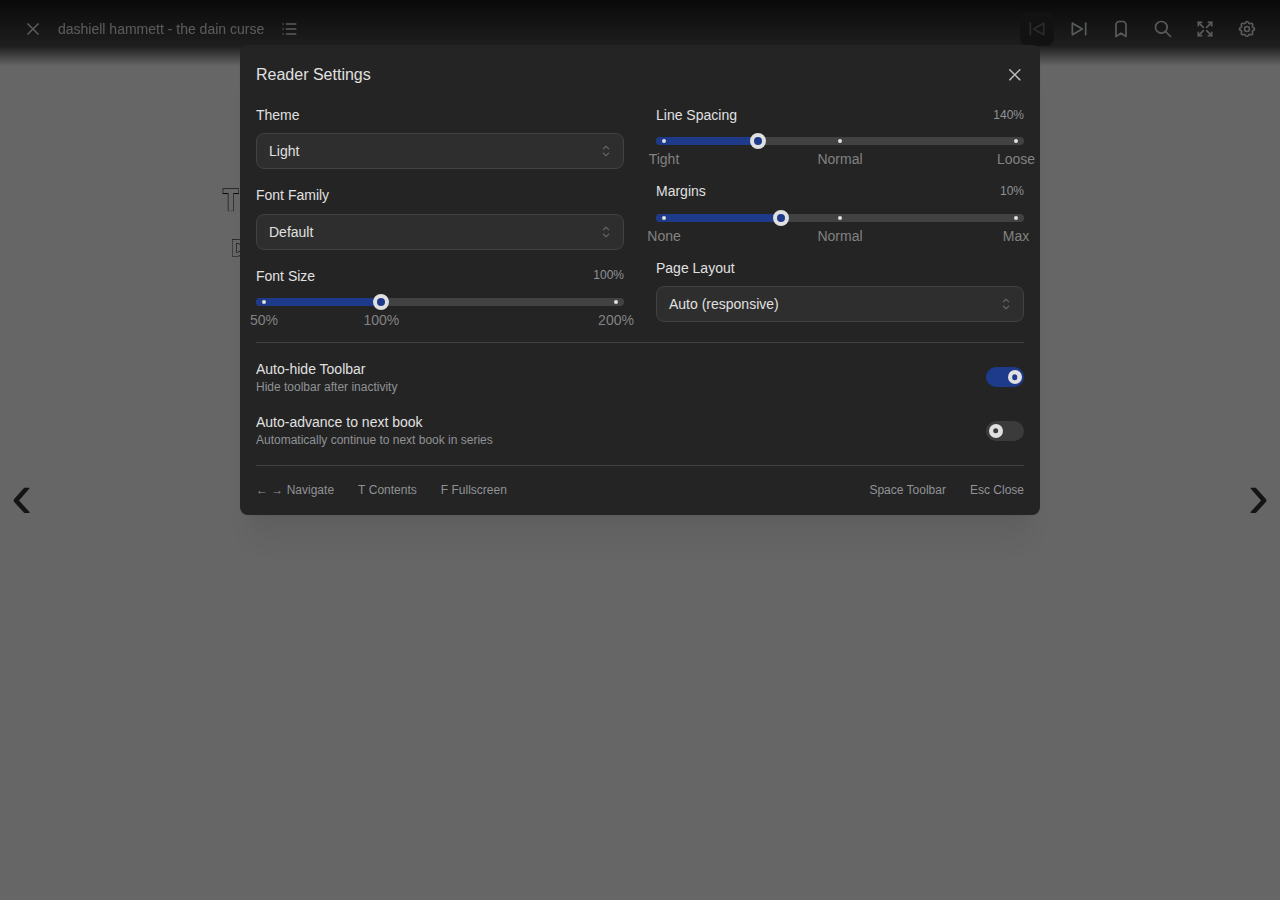The height and width of the screenshot is (900, 1280).
Task: Click the '100%' font size value readout
Action: click(608, 275)
